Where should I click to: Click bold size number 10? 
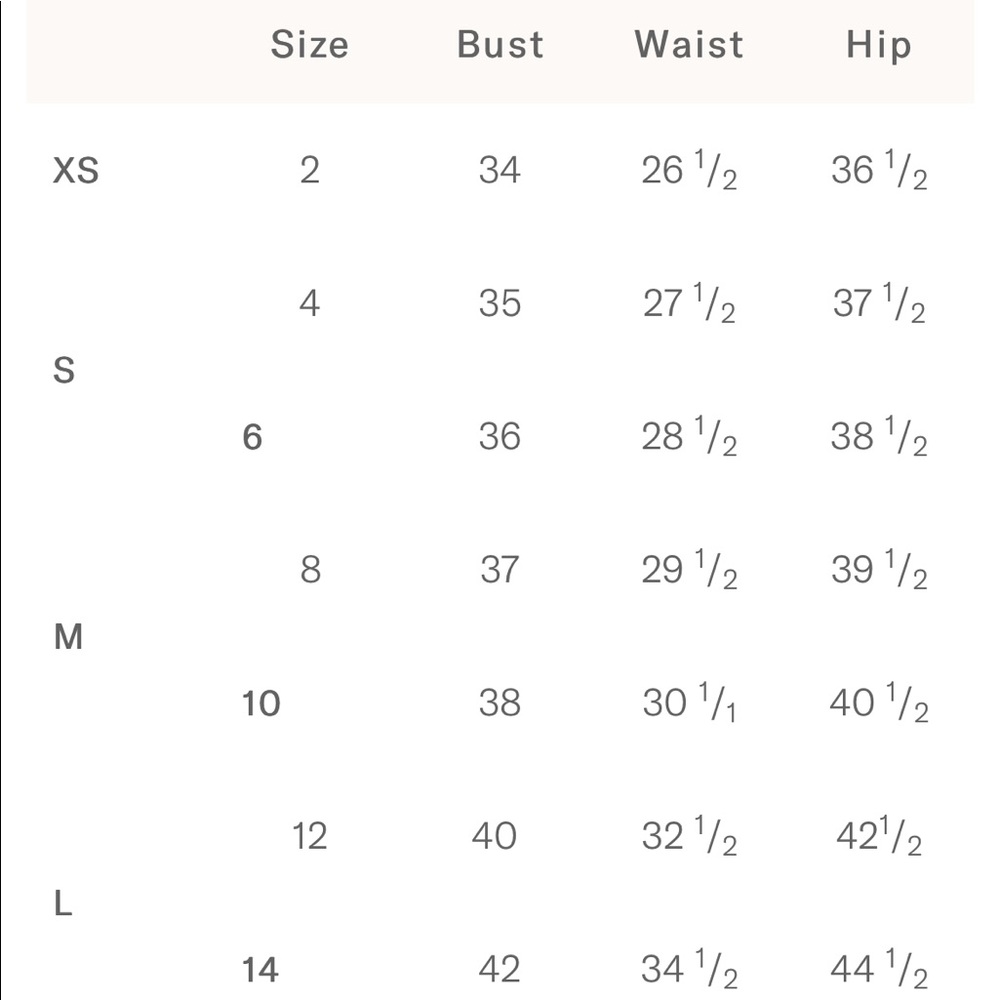pyautogui.click(x=261, y=703)
